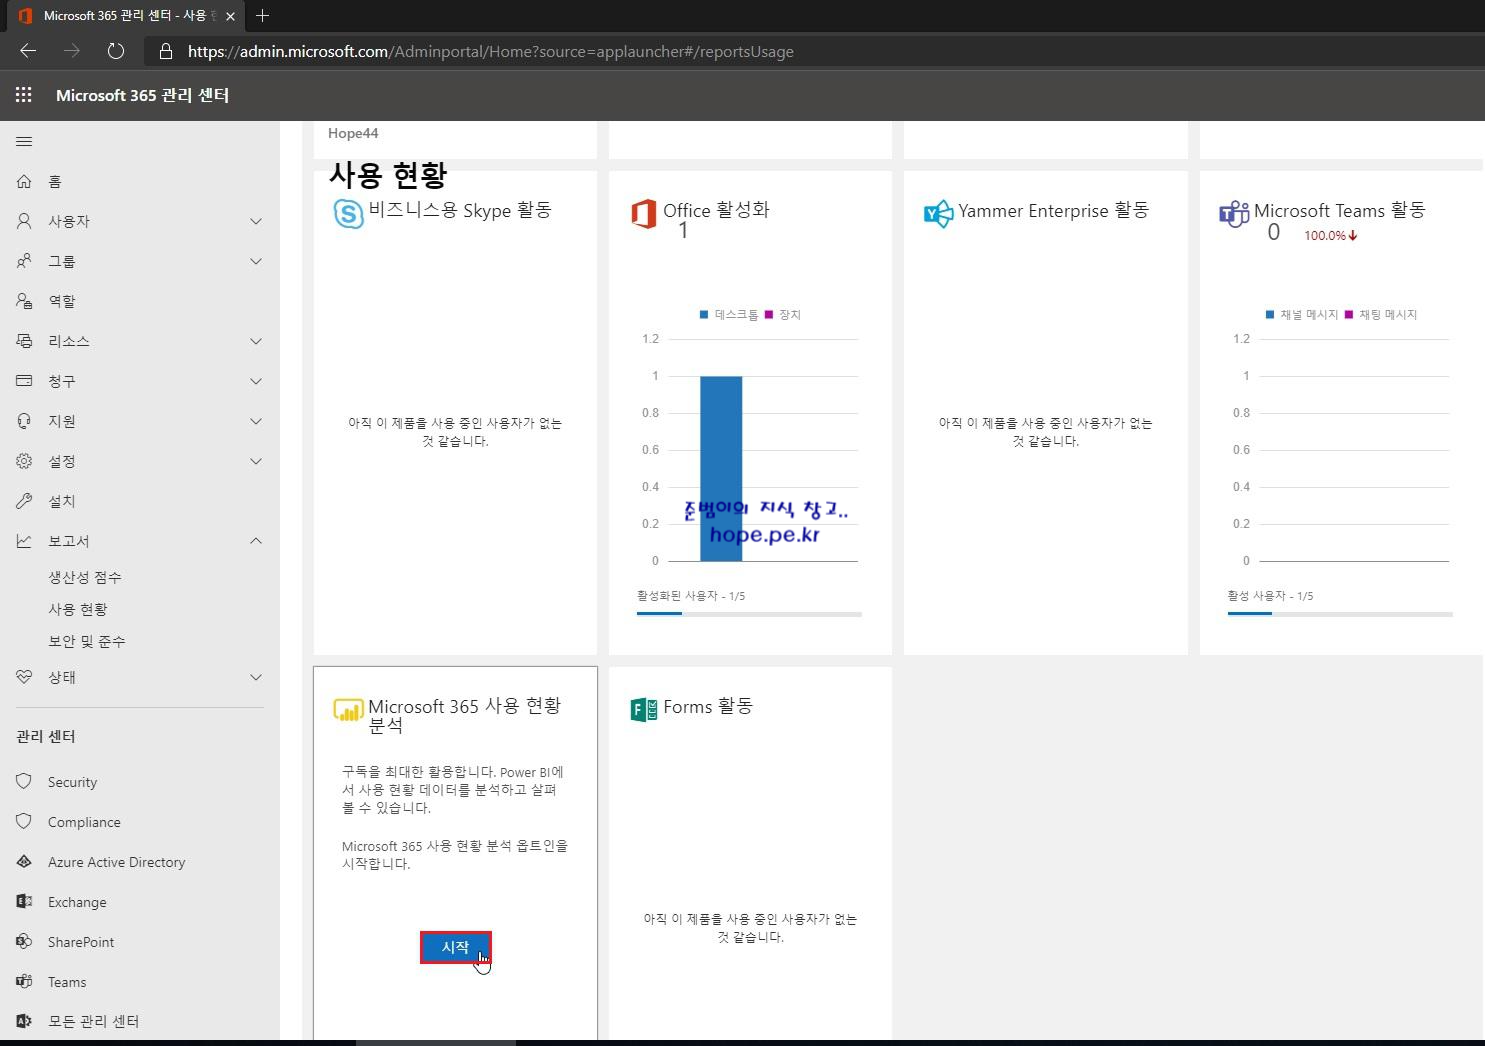Viewport: 1485px width, 1046px height.
Task: Expand the 청구 chevron
Action: [x=256, y=381]
